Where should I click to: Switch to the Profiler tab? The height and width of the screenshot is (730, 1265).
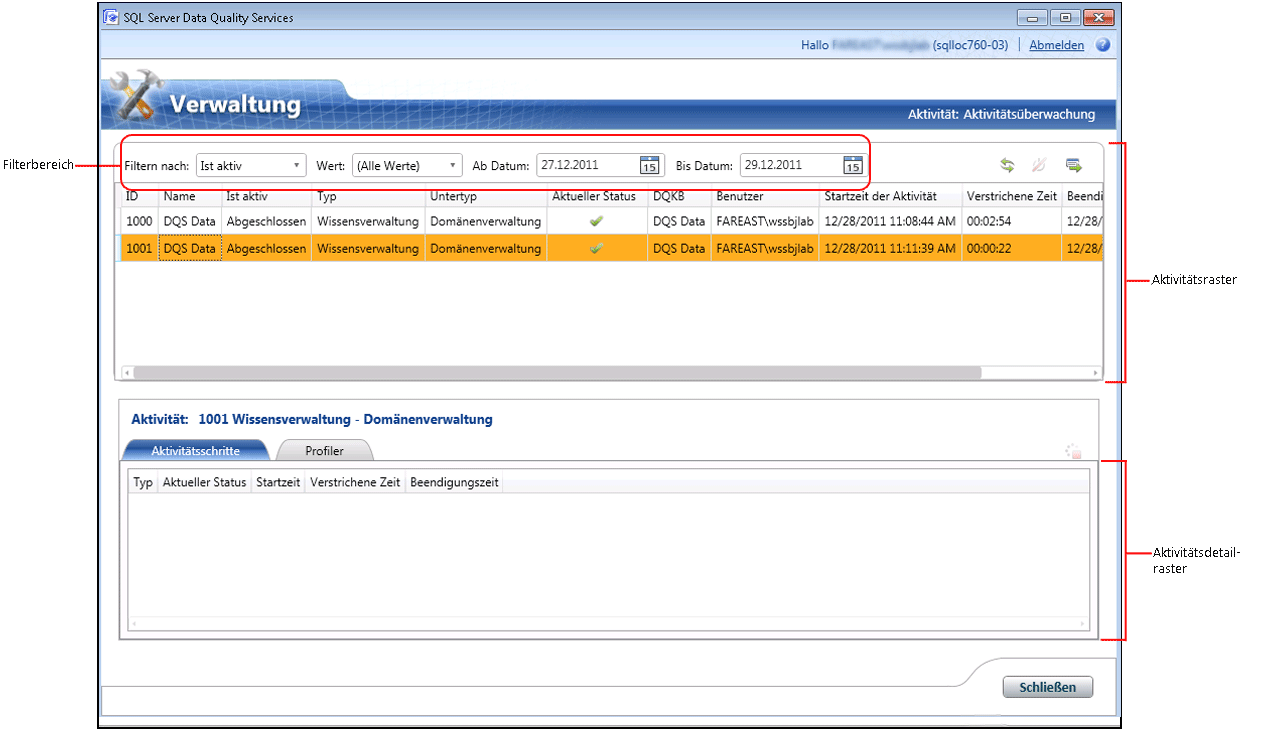pyautogui.click(x=324, y=451)
